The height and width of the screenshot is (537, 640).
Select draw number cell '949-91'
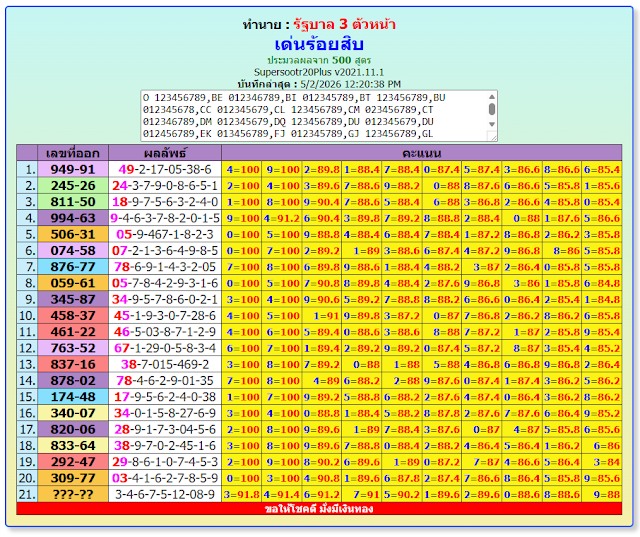[73, 169]
